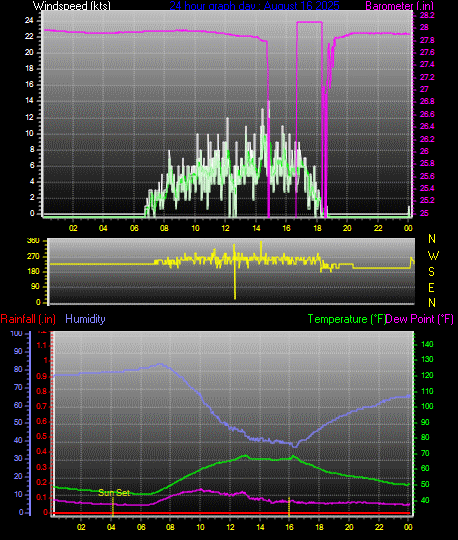458x540 pixels.
Task: Click the 10 knots windspeed axis value
Action: (x=29, y=133)
